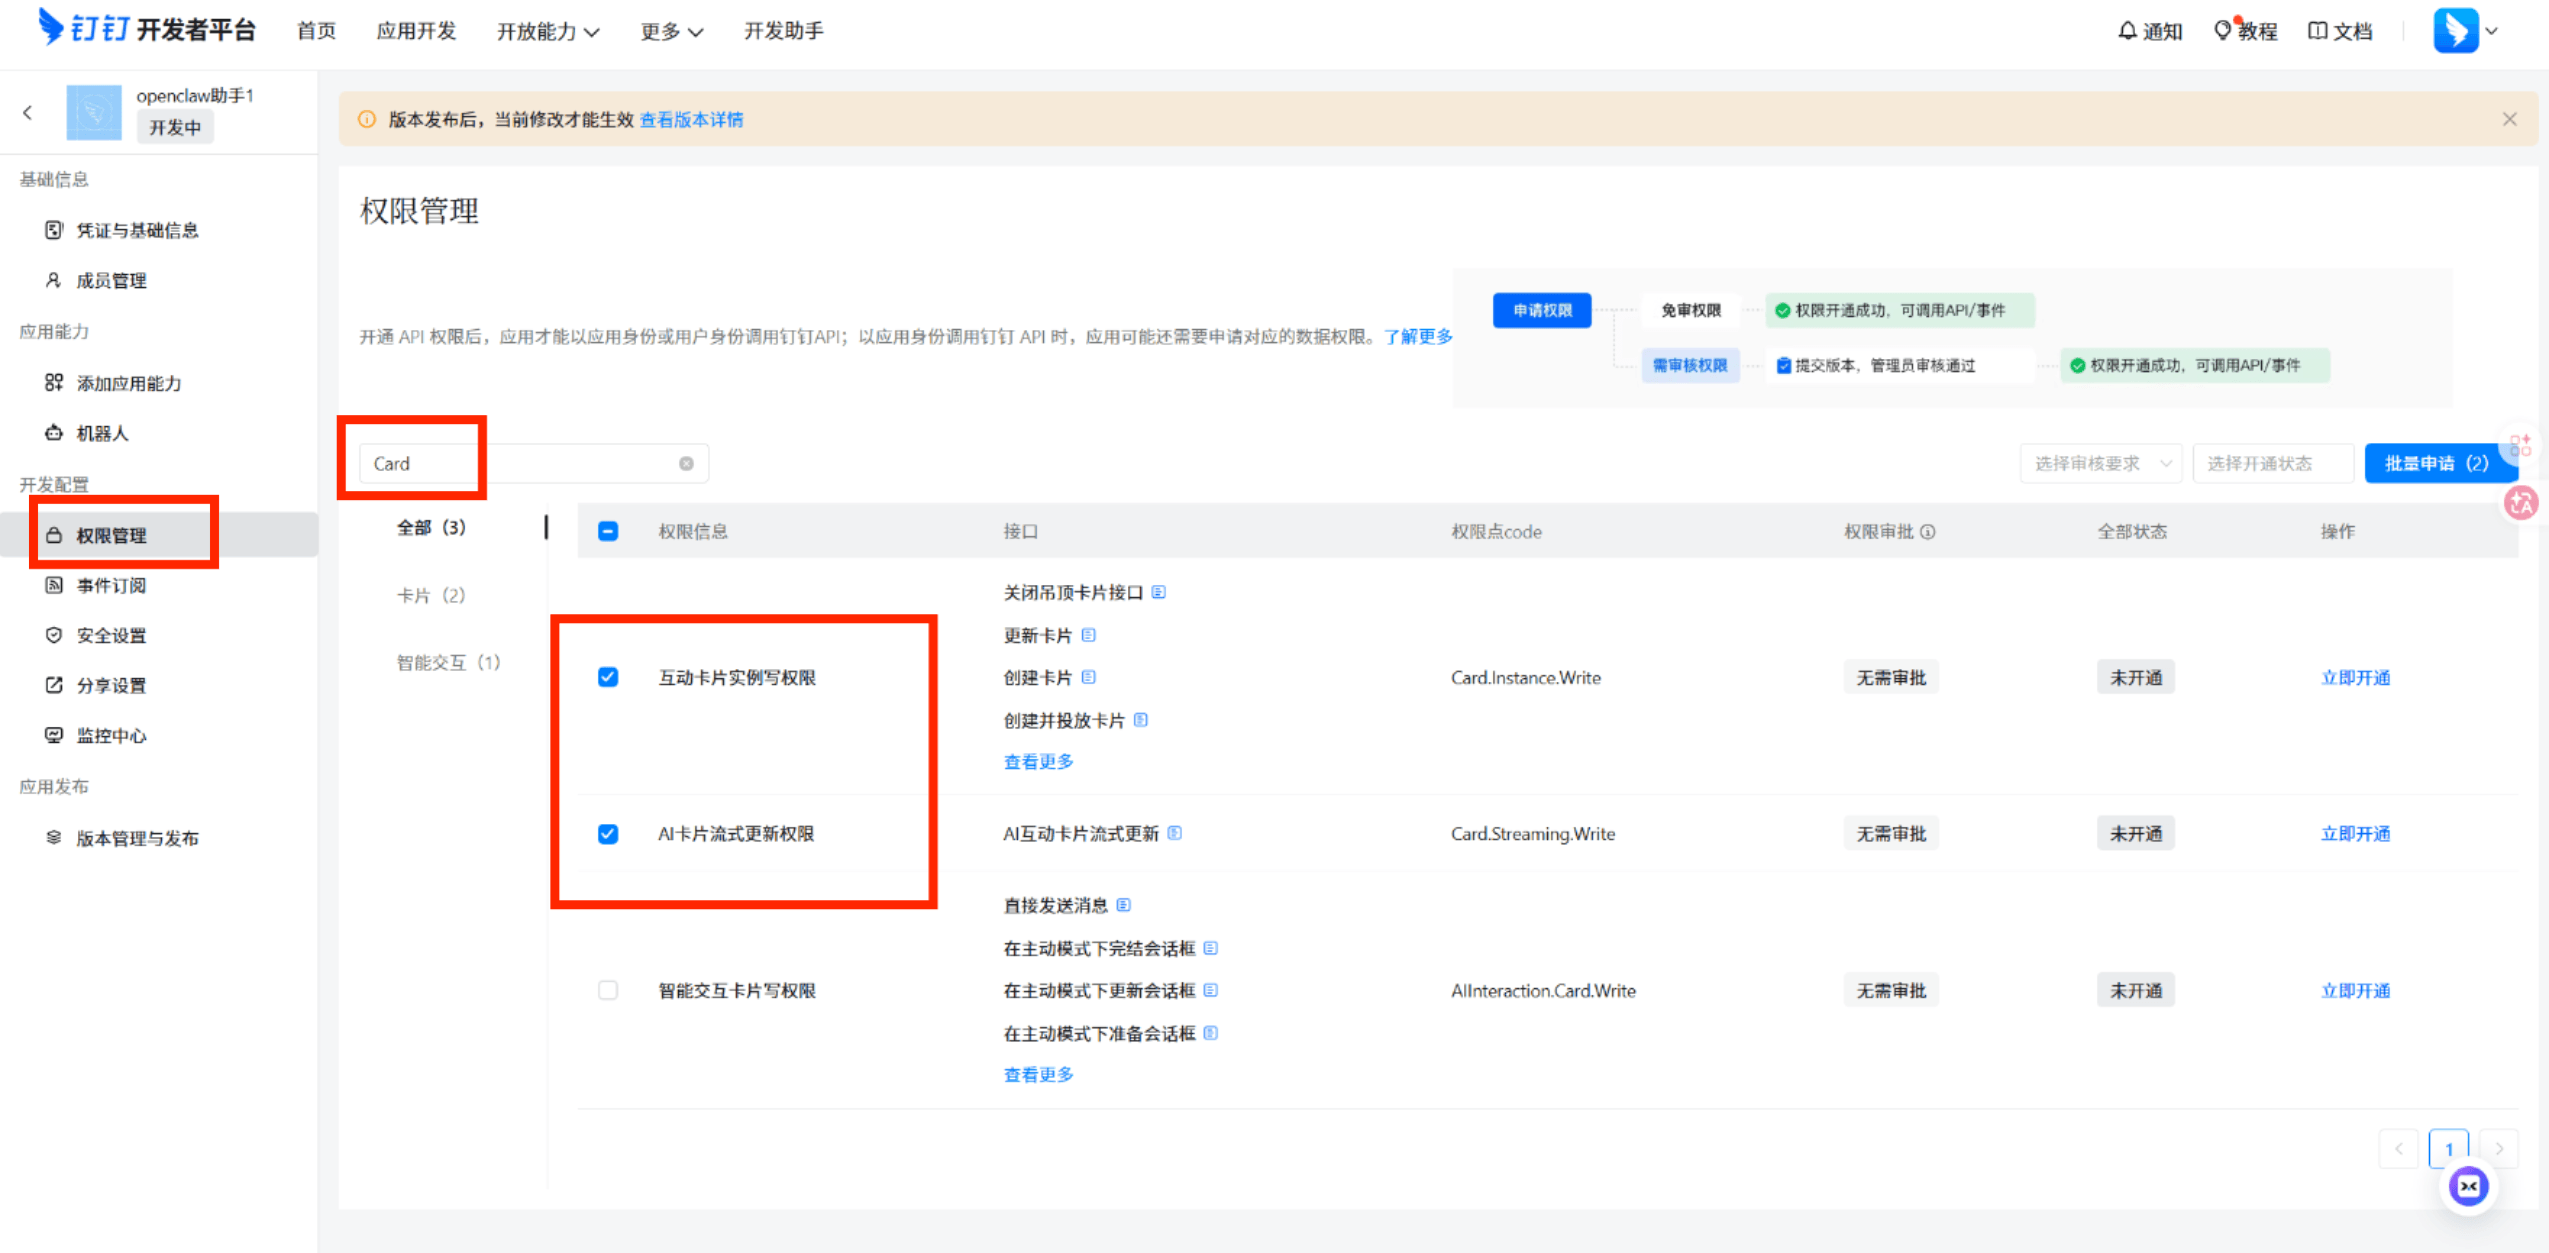Image resolution: width=2549 pixels, height=1253 pixels.
Task: Click 立即开通 for Card.Streaming.Write
Action: 2355,833
